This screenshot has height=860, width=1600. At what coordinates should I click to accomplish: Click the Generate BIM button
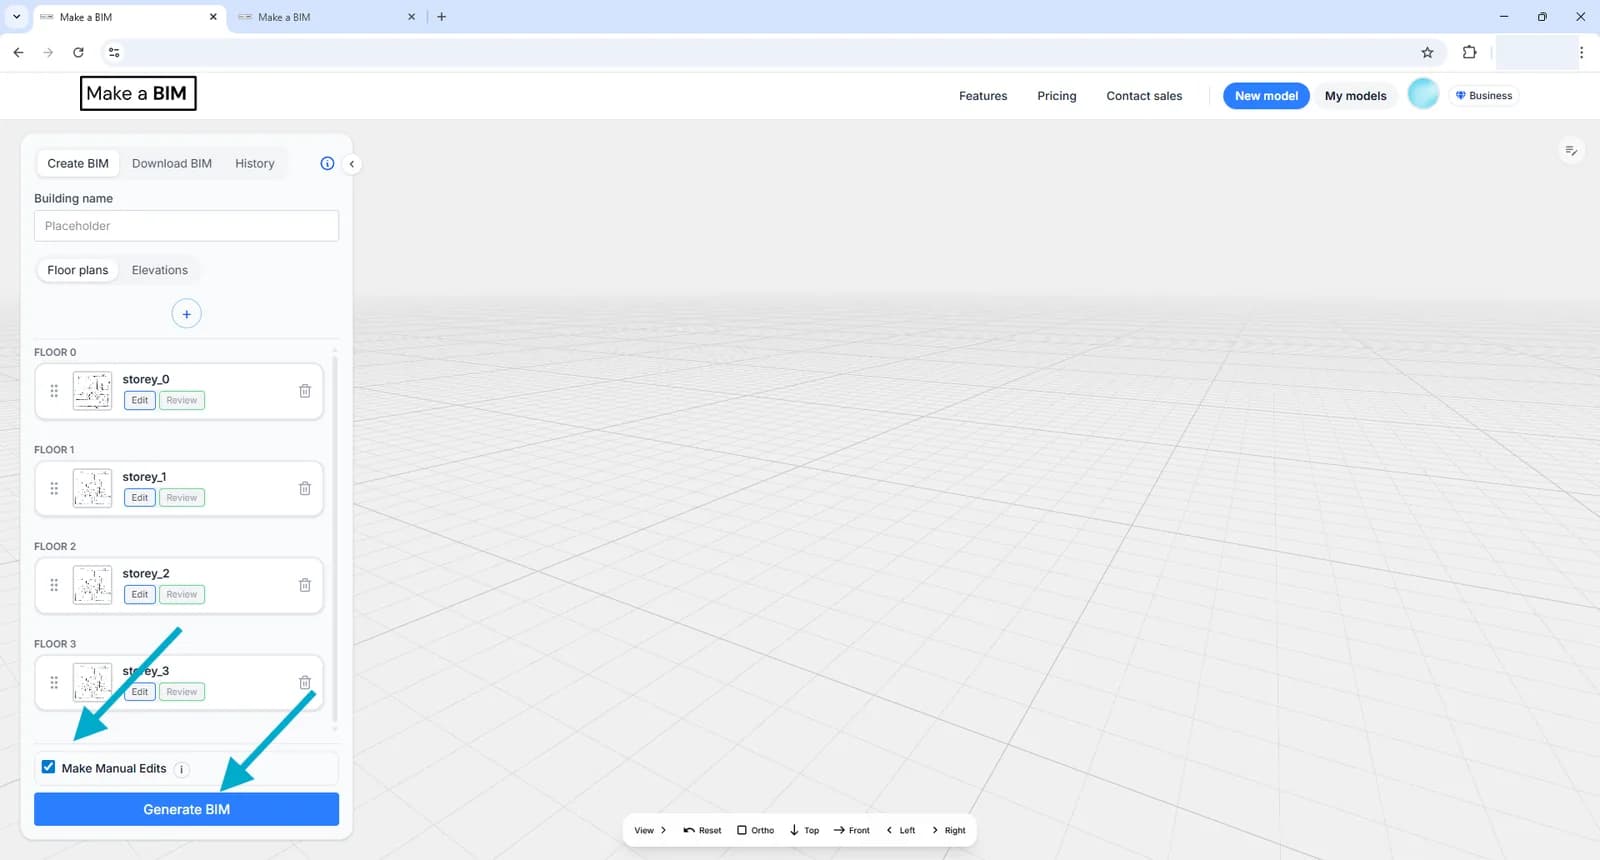[186, 809]
